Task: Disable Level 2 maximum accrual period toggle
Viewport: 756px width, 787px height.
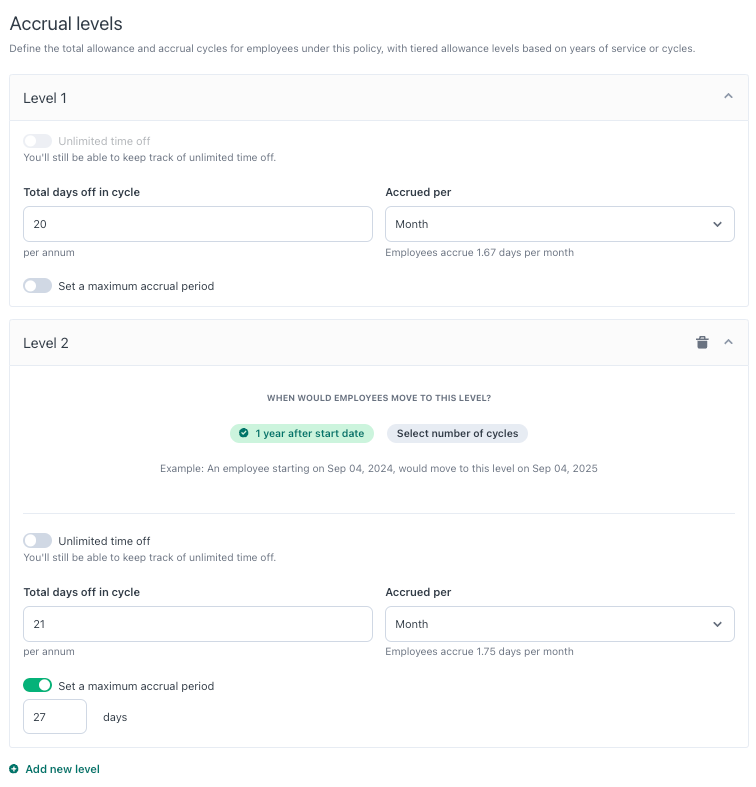Action: click(38, 685)
